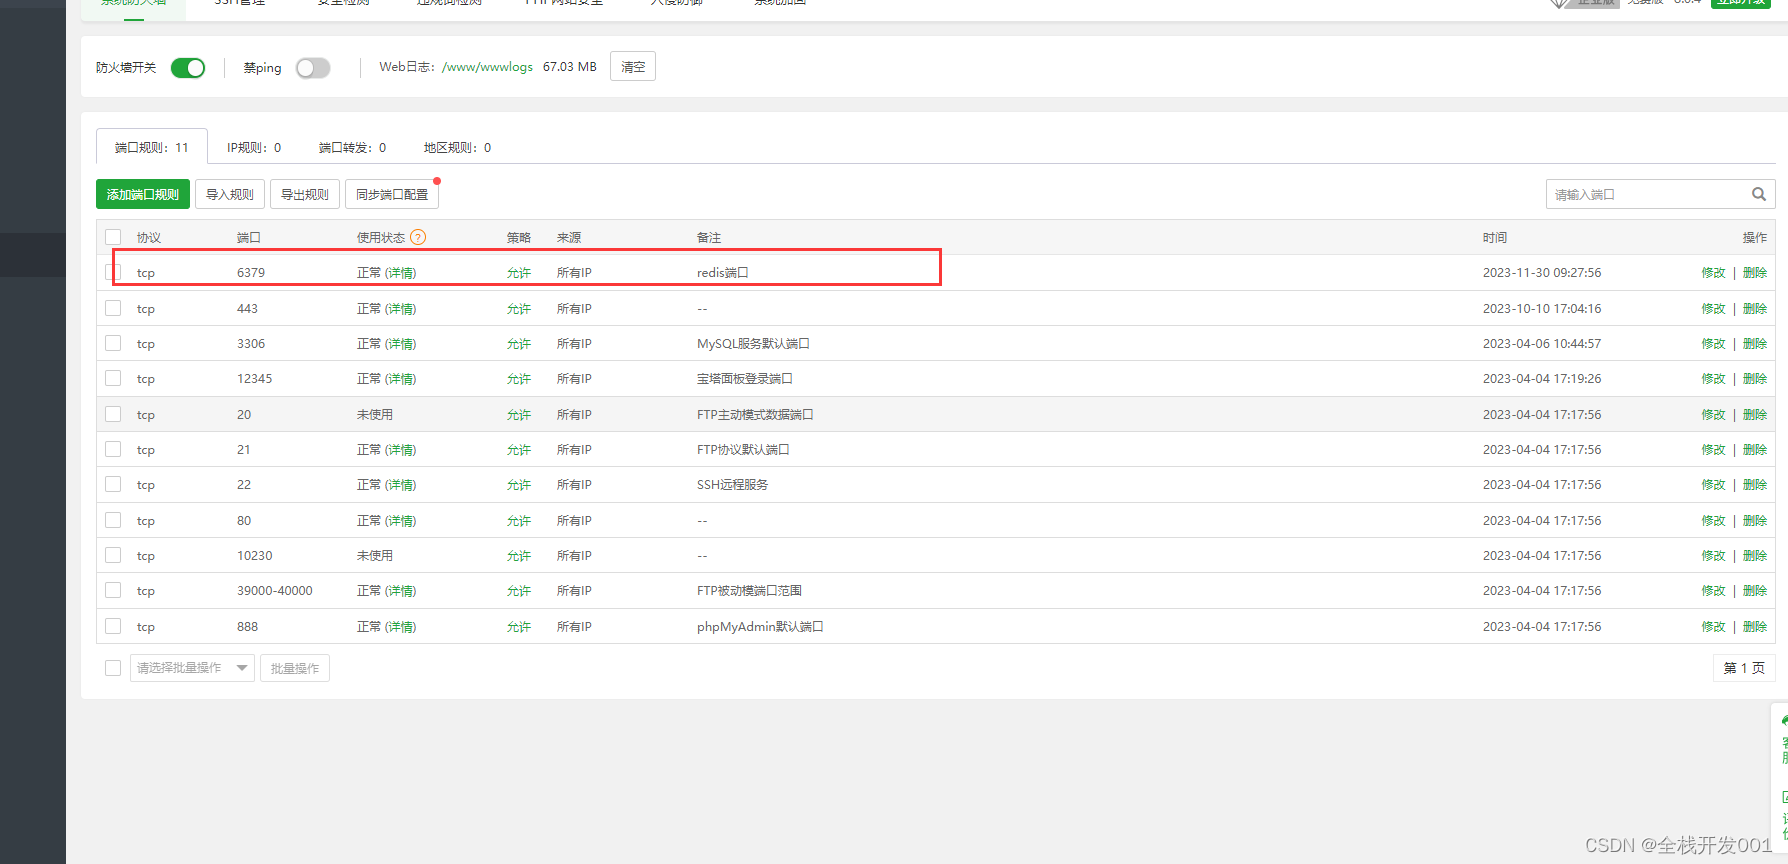Open 详情 link in port 21 row
1788x864 pixels.
click(x=401, y=449)
